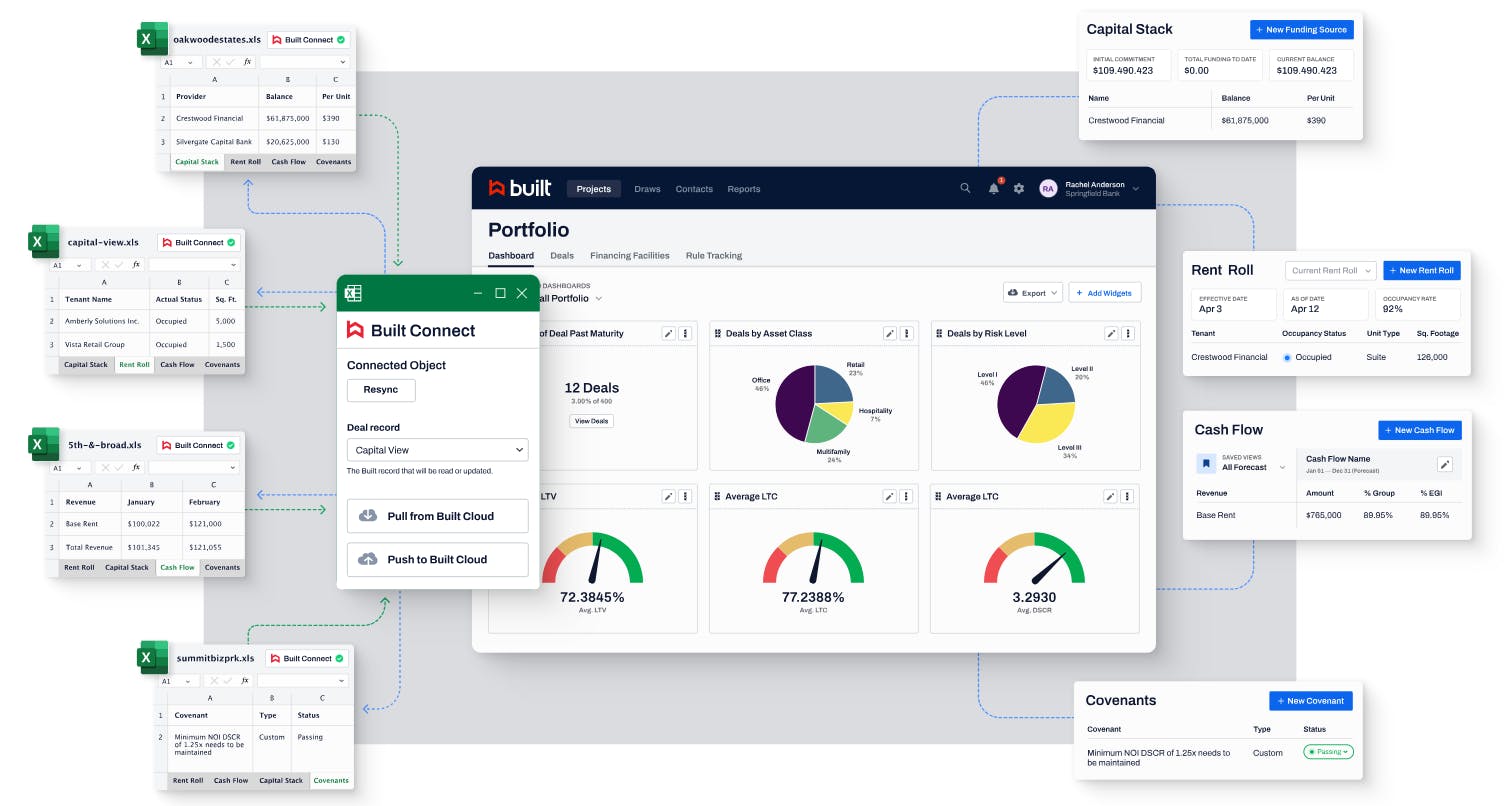The image size is (1507, 806).
Task: Open options menu on the 72.3845% LTV widget
Action: pos(685,496)
